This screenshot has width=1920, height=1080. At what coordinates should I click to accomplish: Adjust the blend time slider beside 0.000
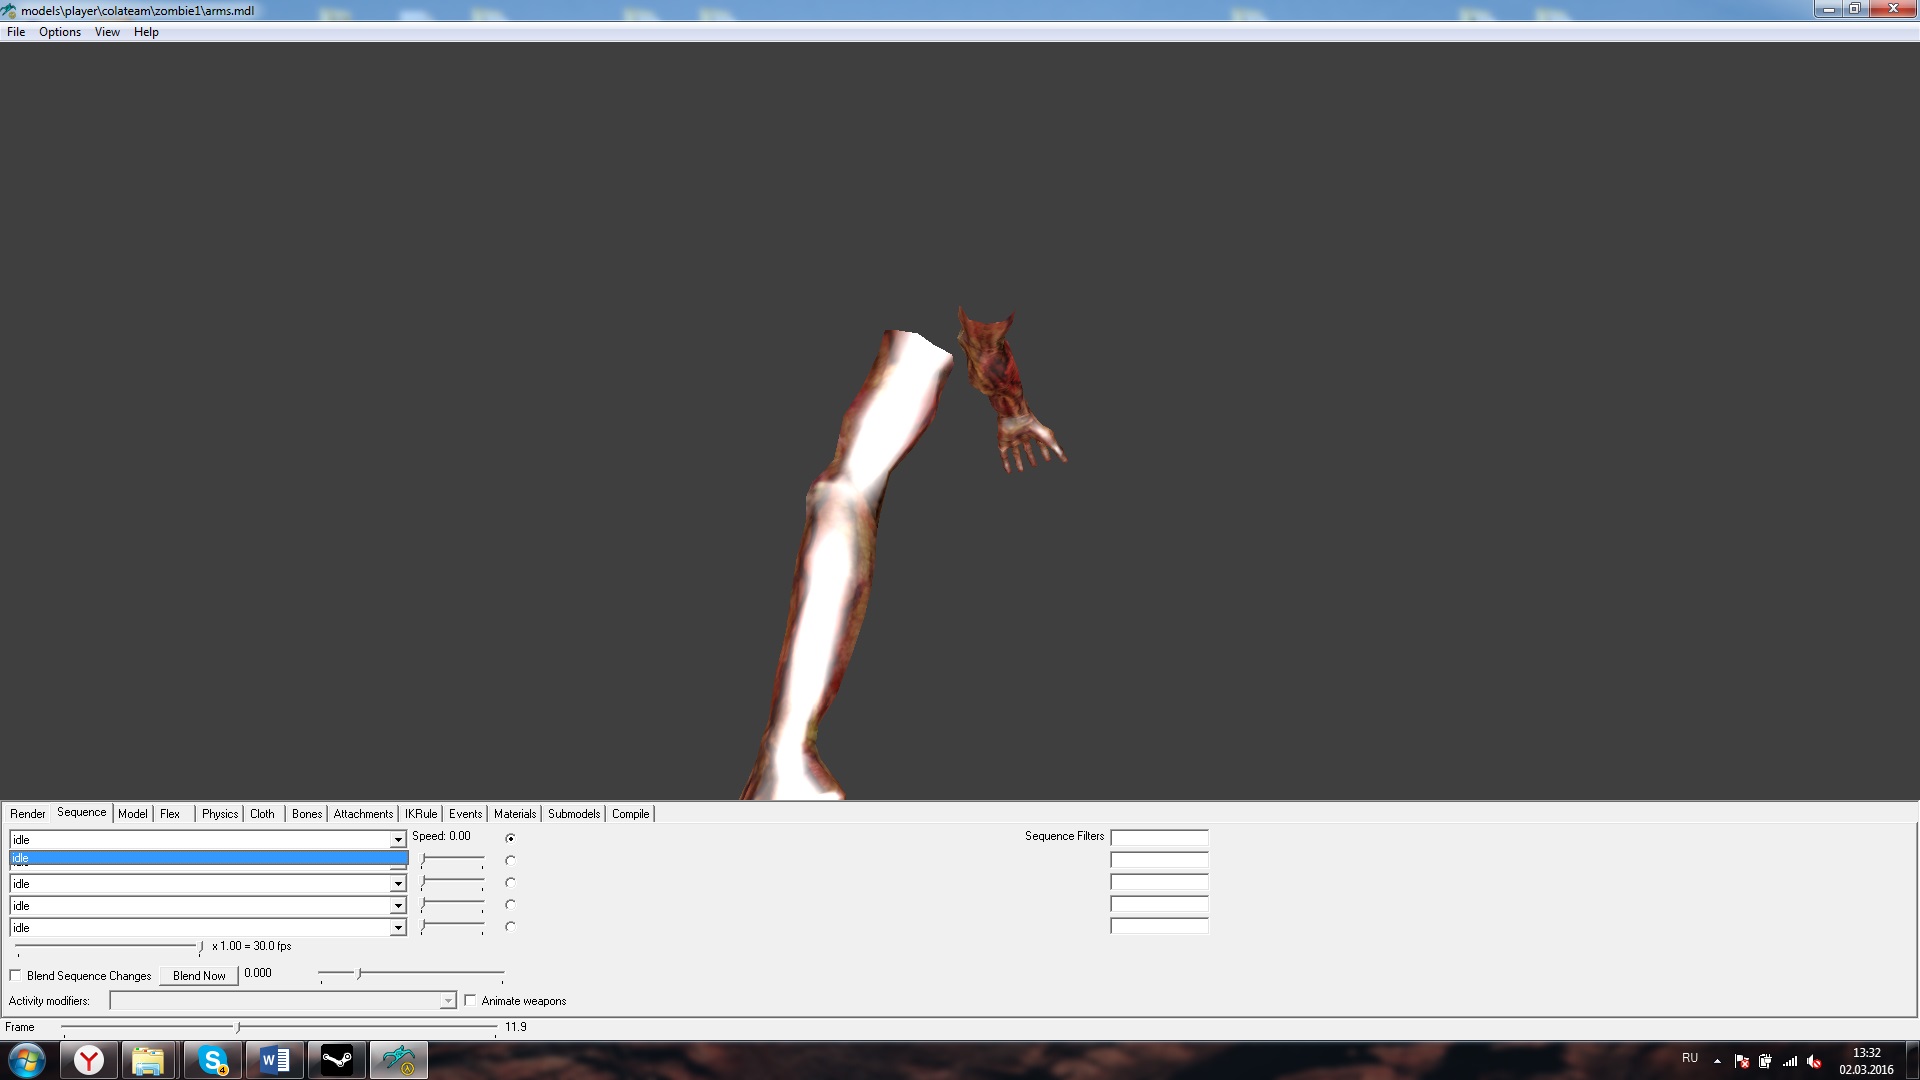(411, 973)
